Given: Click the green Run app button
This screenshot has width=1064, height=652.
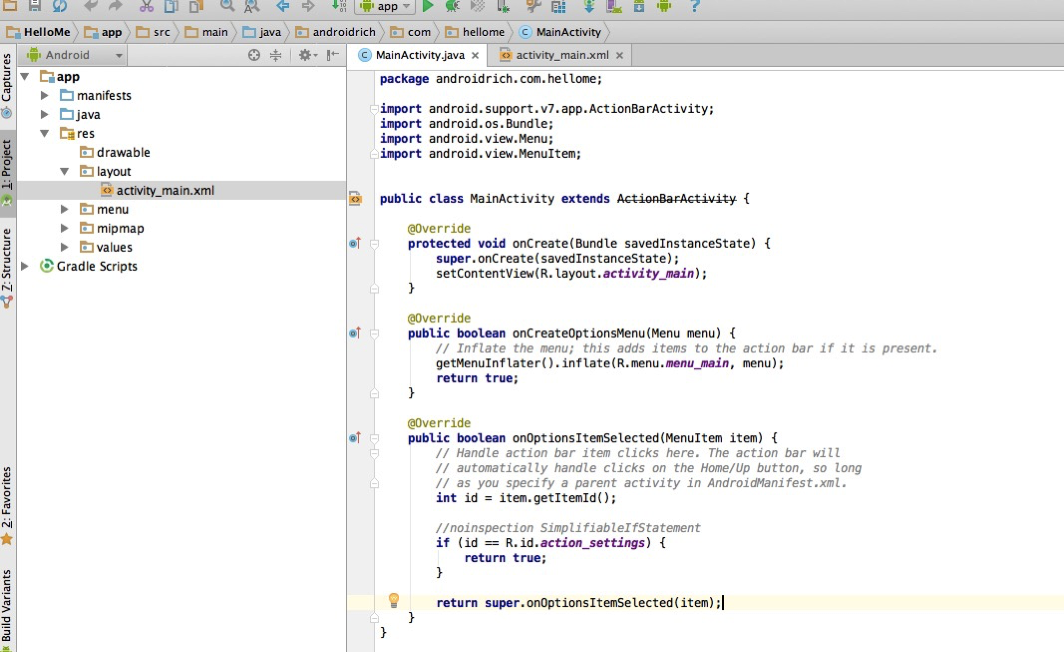Looking at the screenshot, I should [428, 6].
